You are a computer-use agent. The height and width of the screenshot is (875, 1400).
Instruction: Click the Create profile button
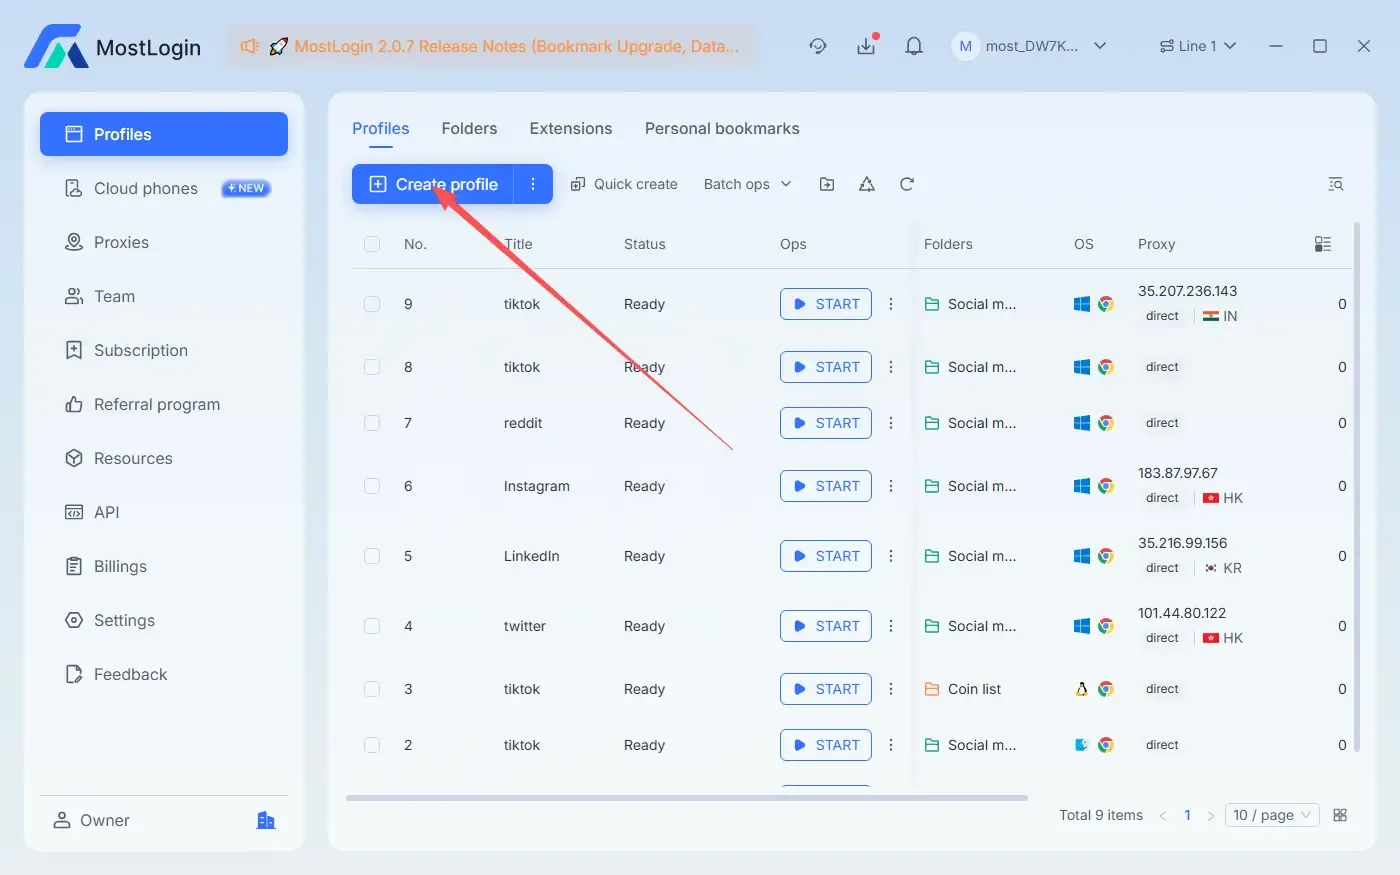click(x=443, y=184)
